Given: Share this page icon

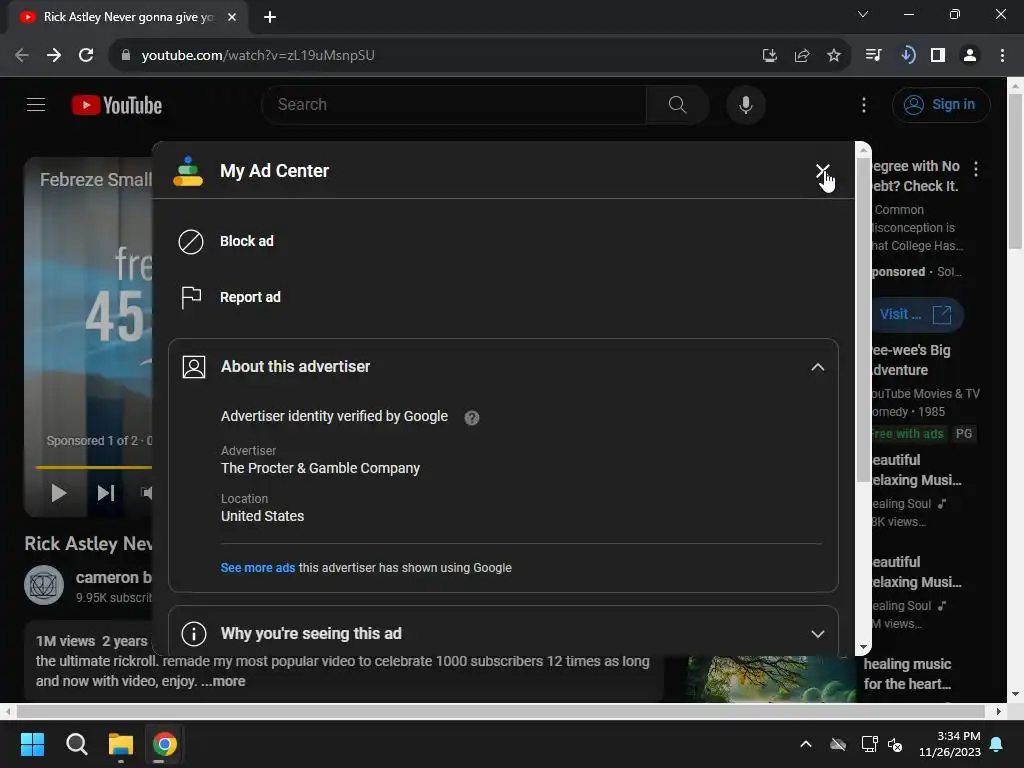Looking at the screenshot, I should [801, 56].
